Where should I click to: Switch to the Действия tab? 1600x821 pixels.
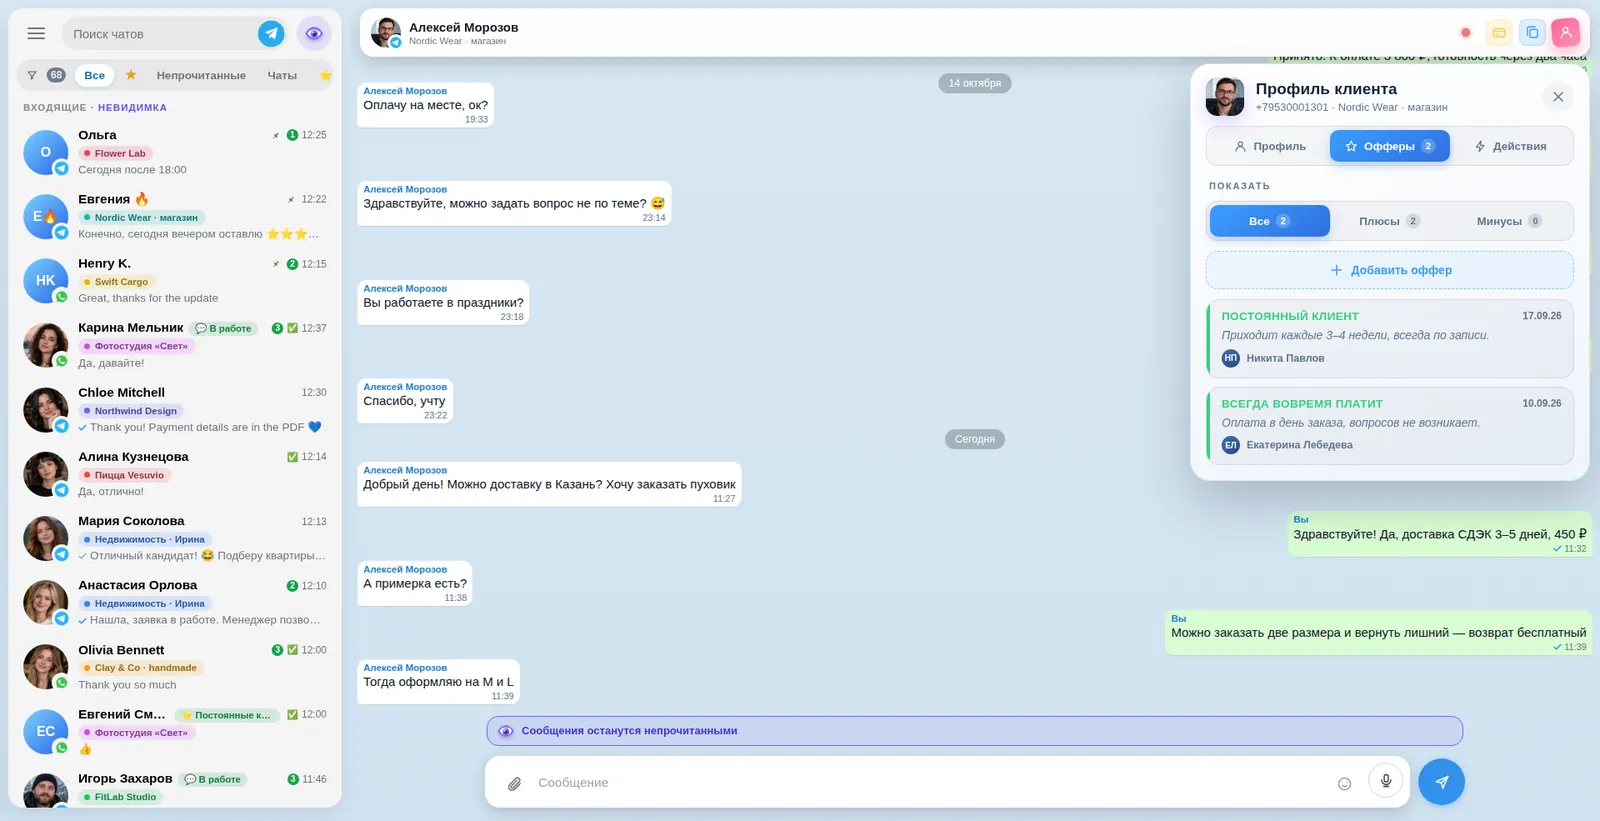point(1510,146)
